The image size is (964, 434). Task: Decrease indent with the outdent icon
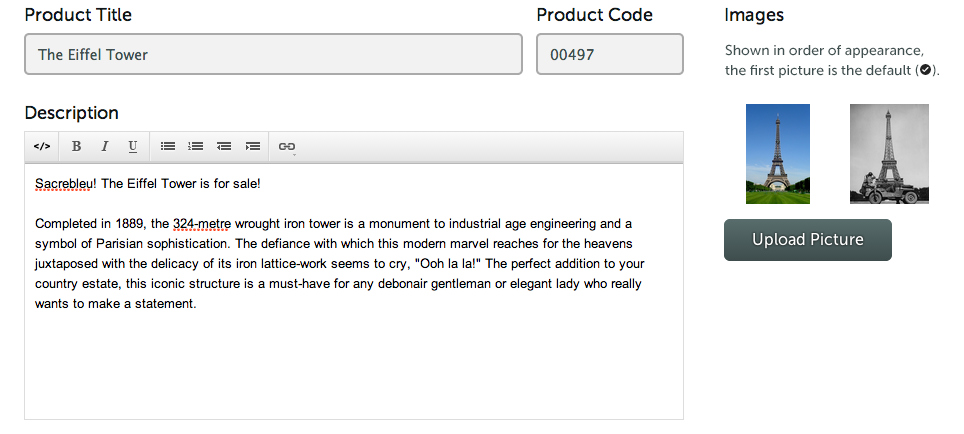pyautogui.click(x=224, y=146)
